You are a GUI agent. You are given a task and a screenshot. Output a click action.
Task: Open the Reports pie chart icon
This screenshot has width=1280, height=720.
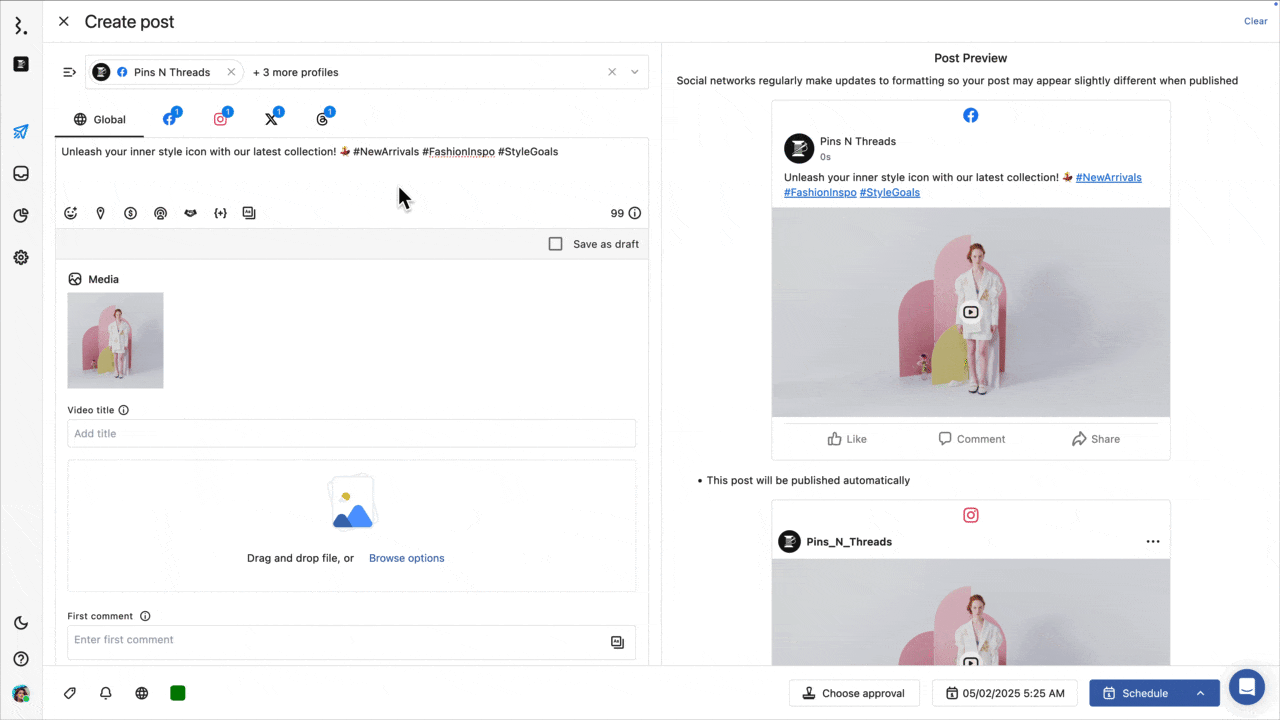(x=21, y=215)
